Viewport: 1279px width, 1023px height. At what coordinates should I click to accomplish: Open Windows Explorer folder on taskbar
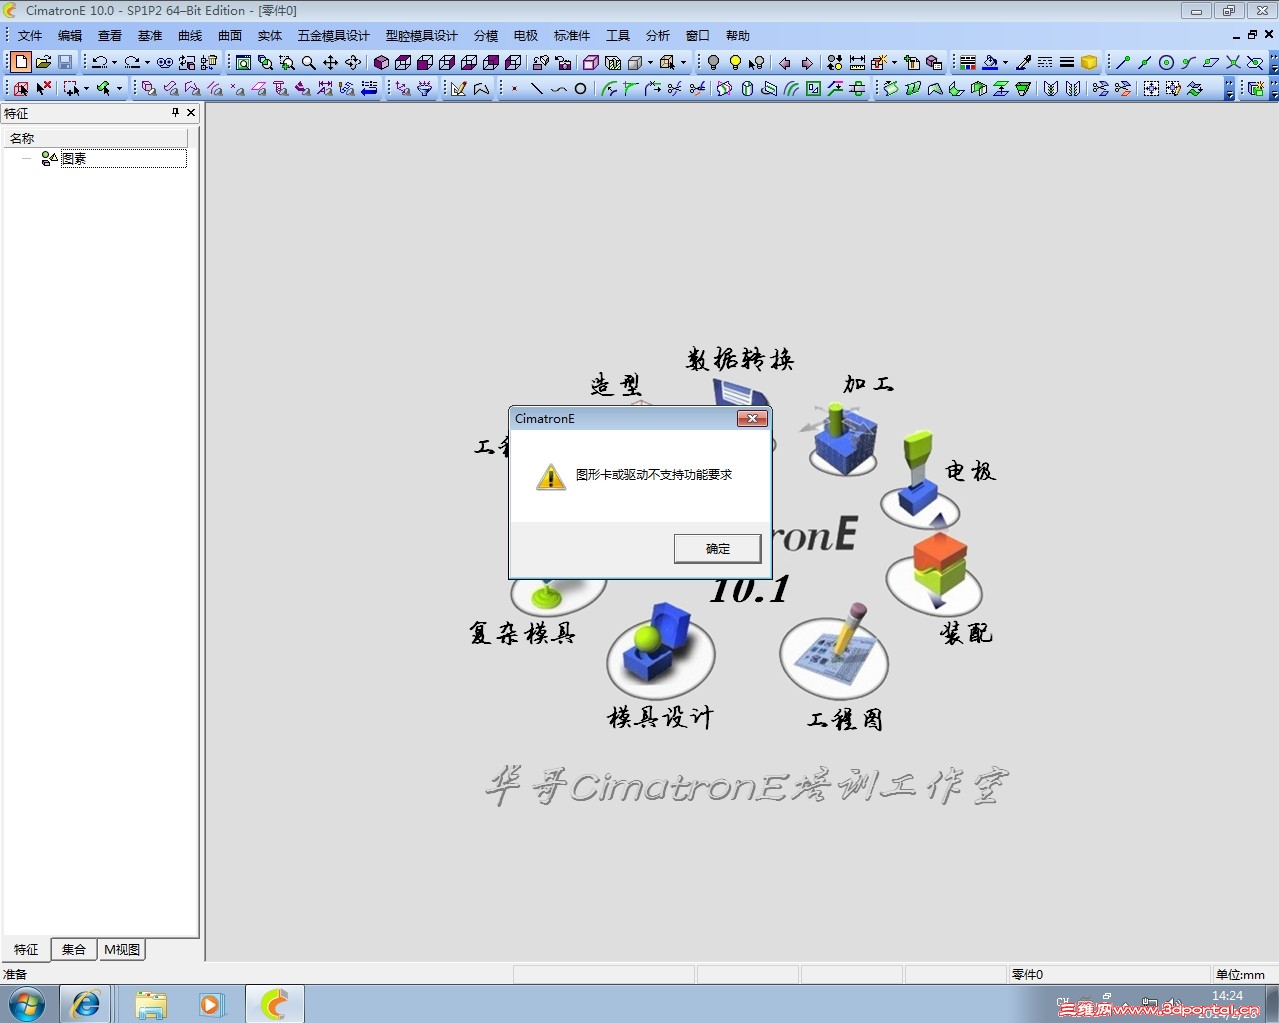tap(151, 1004)
